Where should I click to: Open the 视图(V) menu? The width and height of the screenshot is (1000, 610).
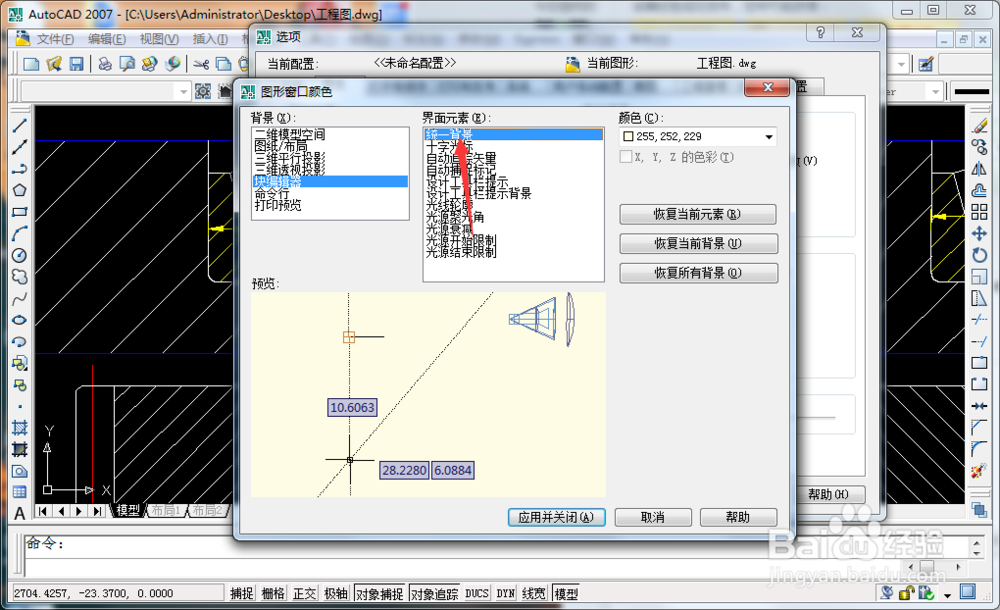[159, 39]
